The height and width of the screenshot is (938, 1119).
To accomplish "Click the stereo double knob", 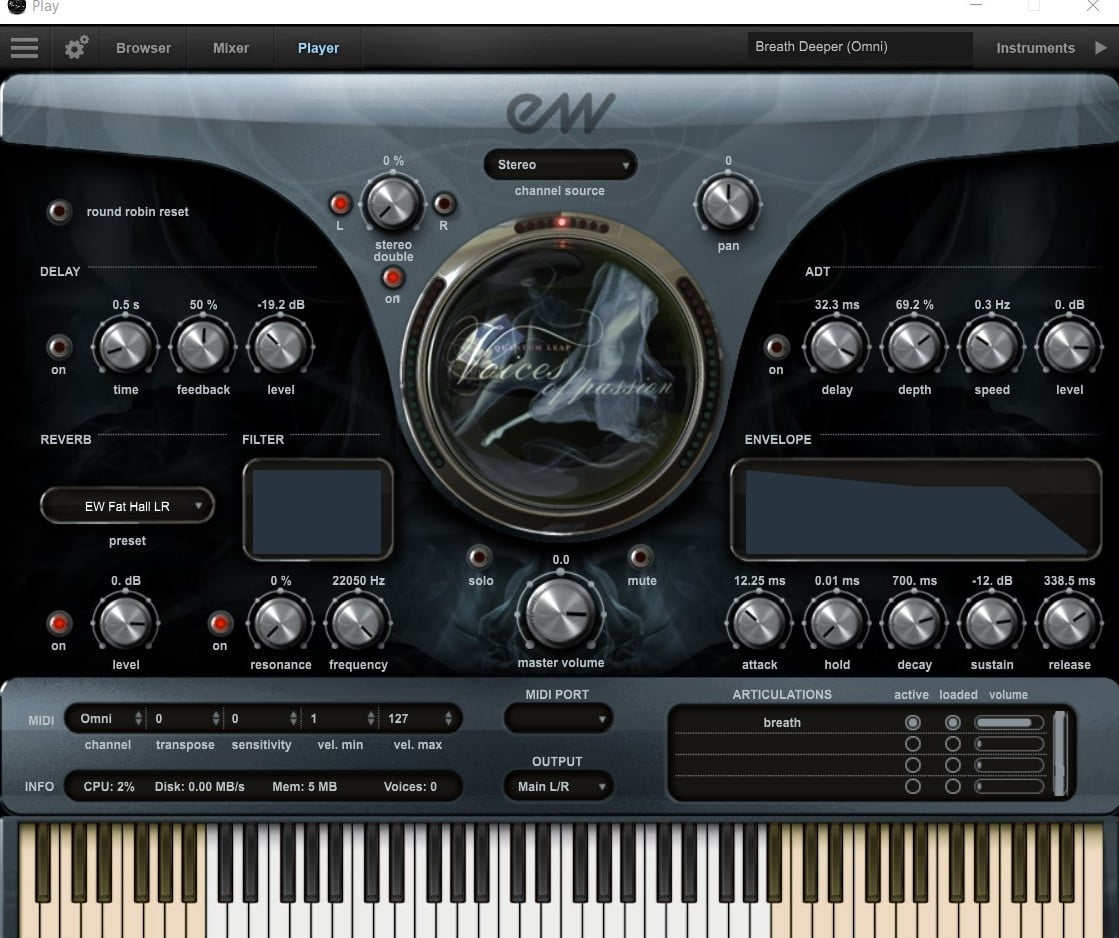I will pos(391,204).
